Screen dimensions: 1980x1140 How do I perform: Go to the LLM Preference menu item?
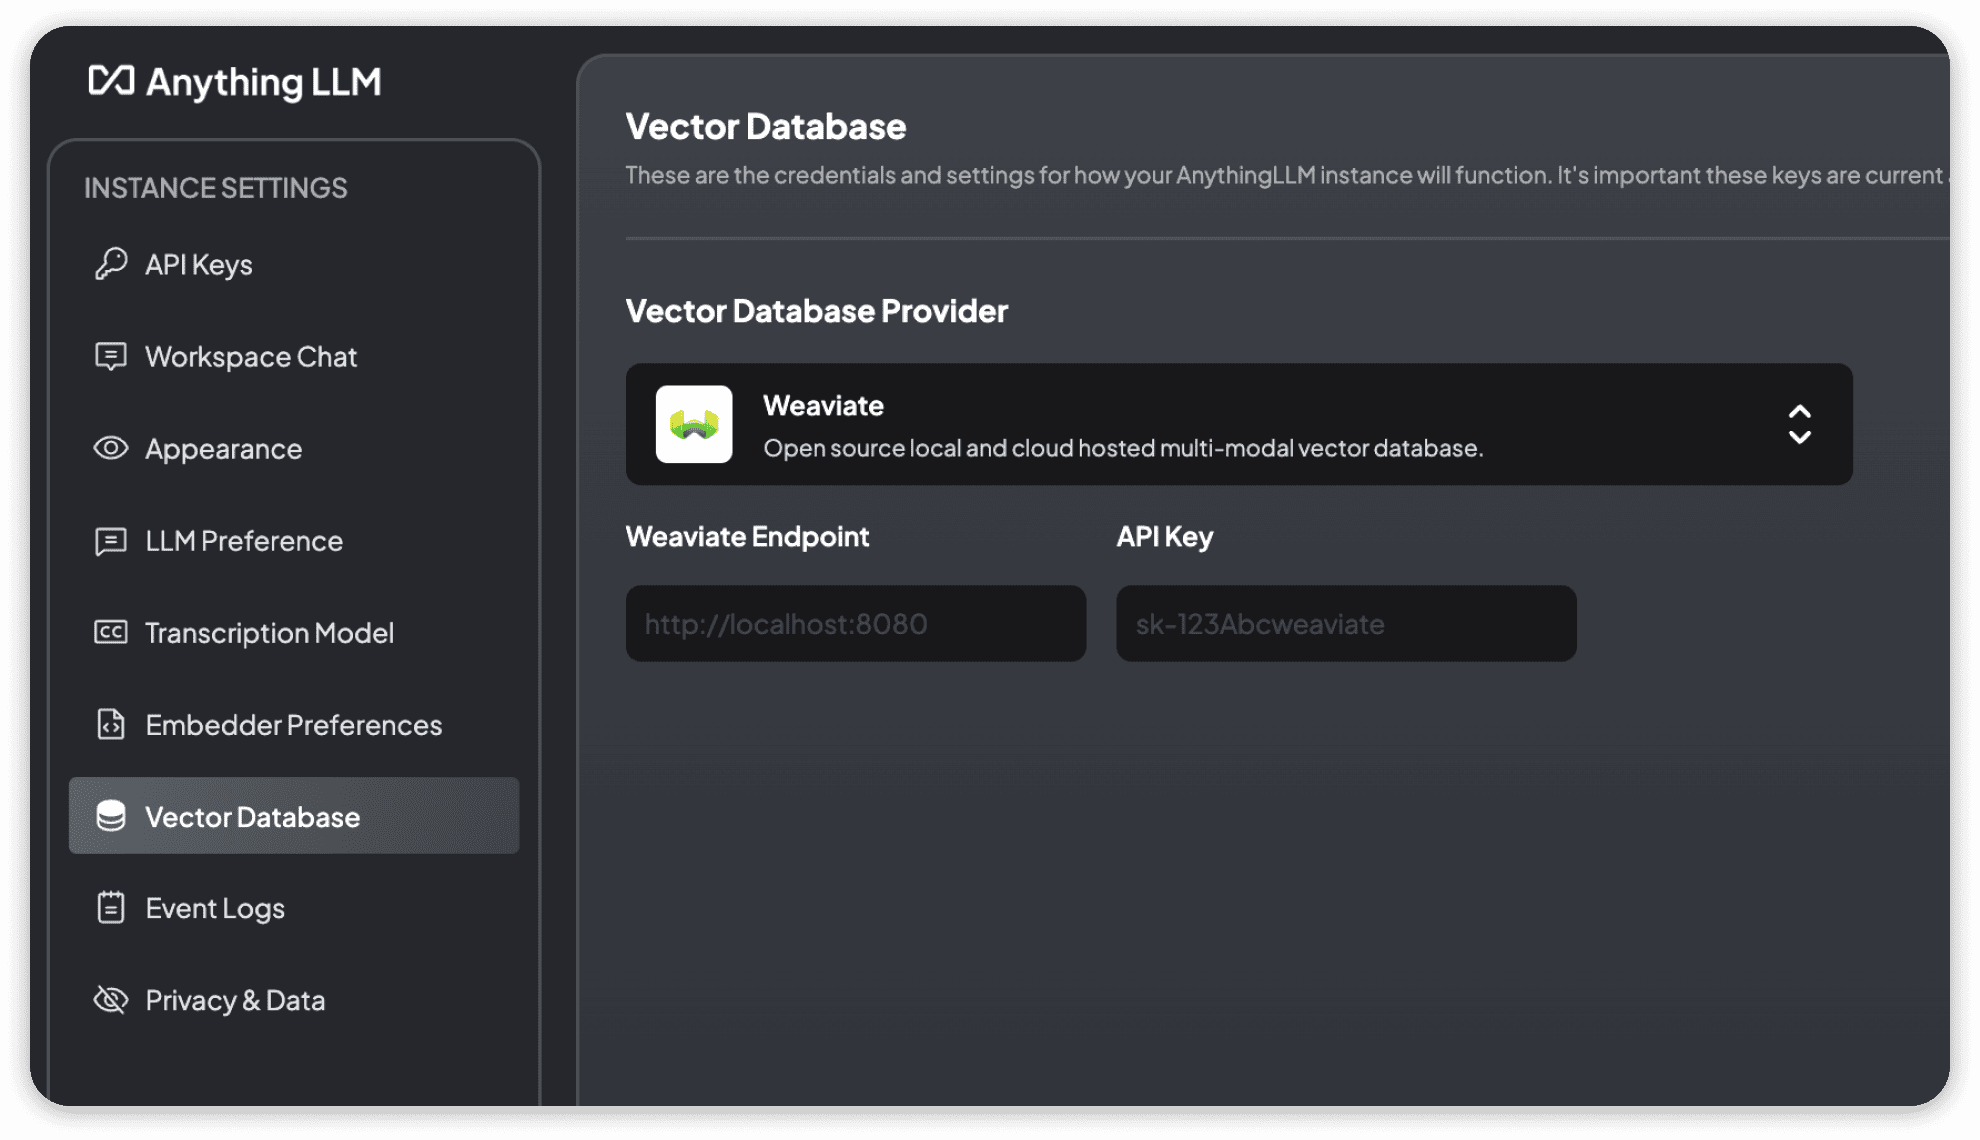coord(244,541)
